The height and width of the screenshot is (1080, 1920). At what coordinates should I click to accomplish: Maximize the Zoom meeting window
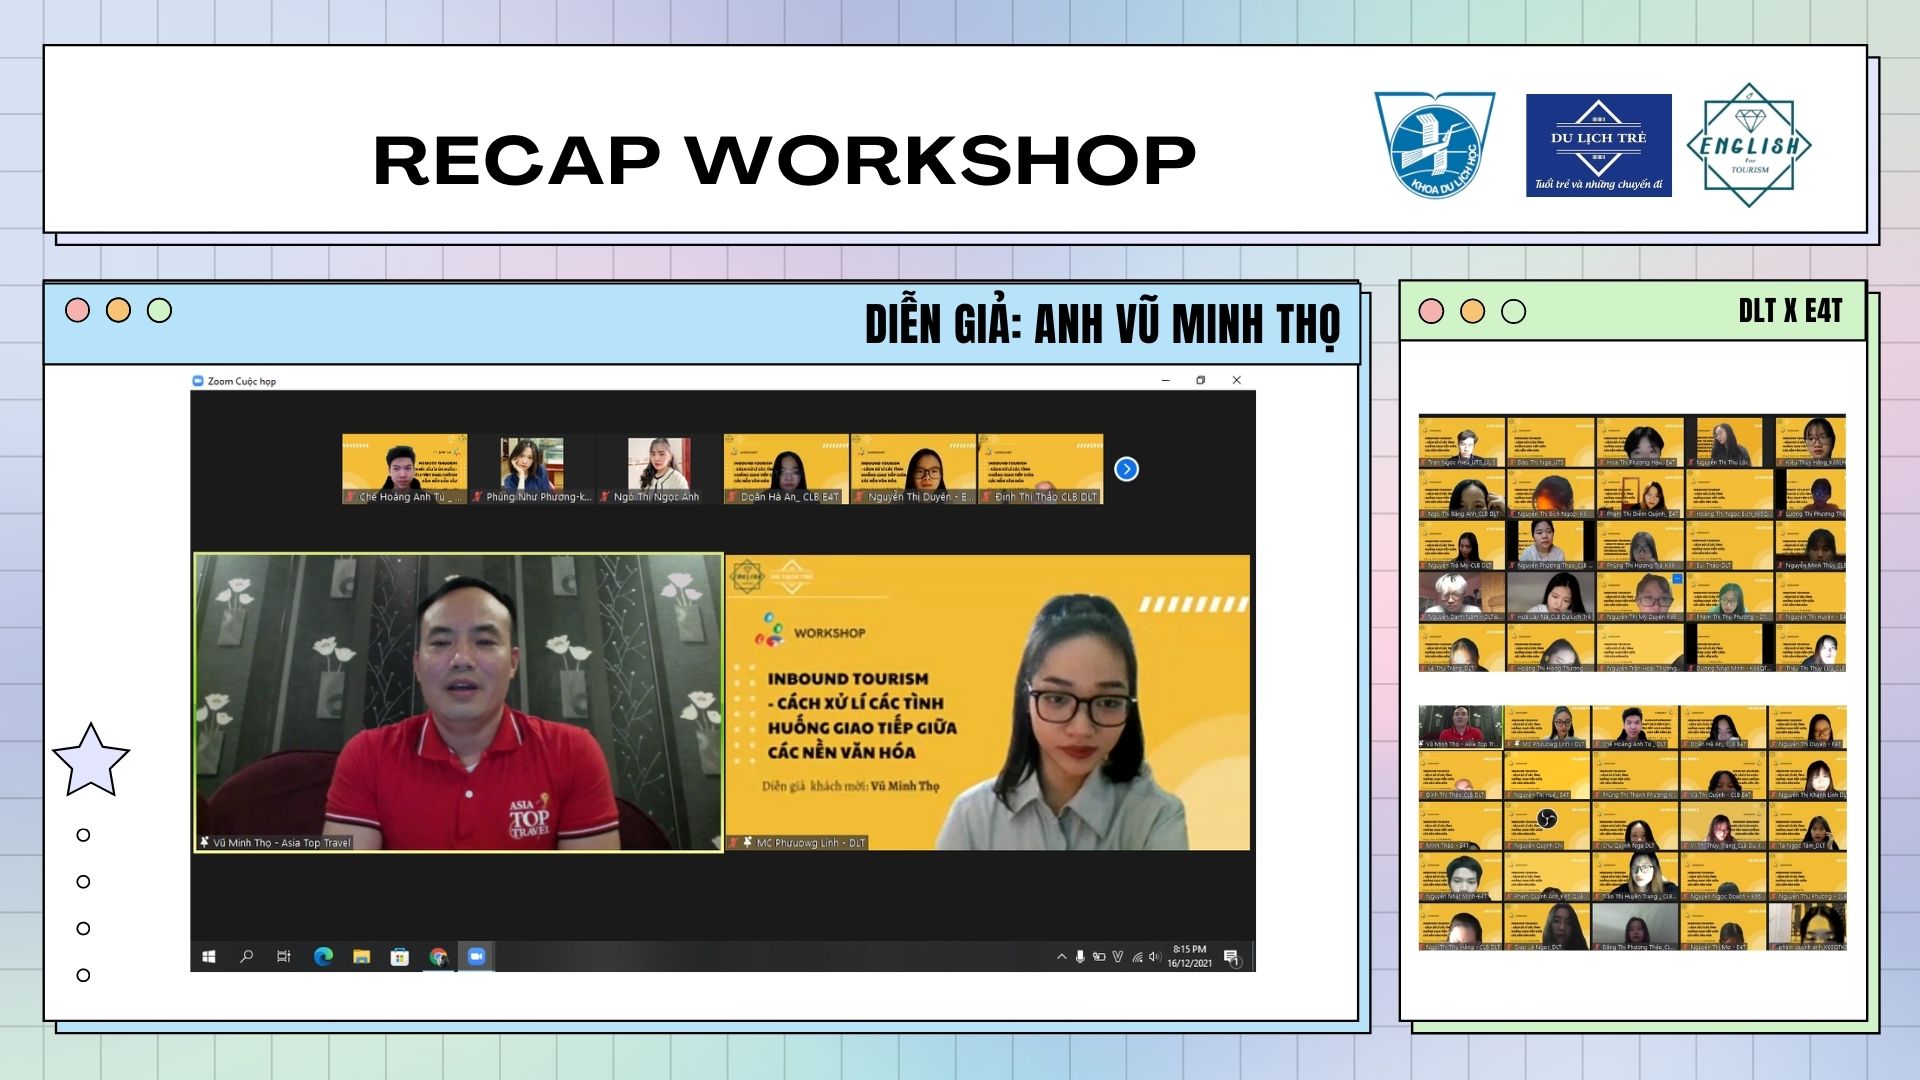click(x=1200, y=380)
